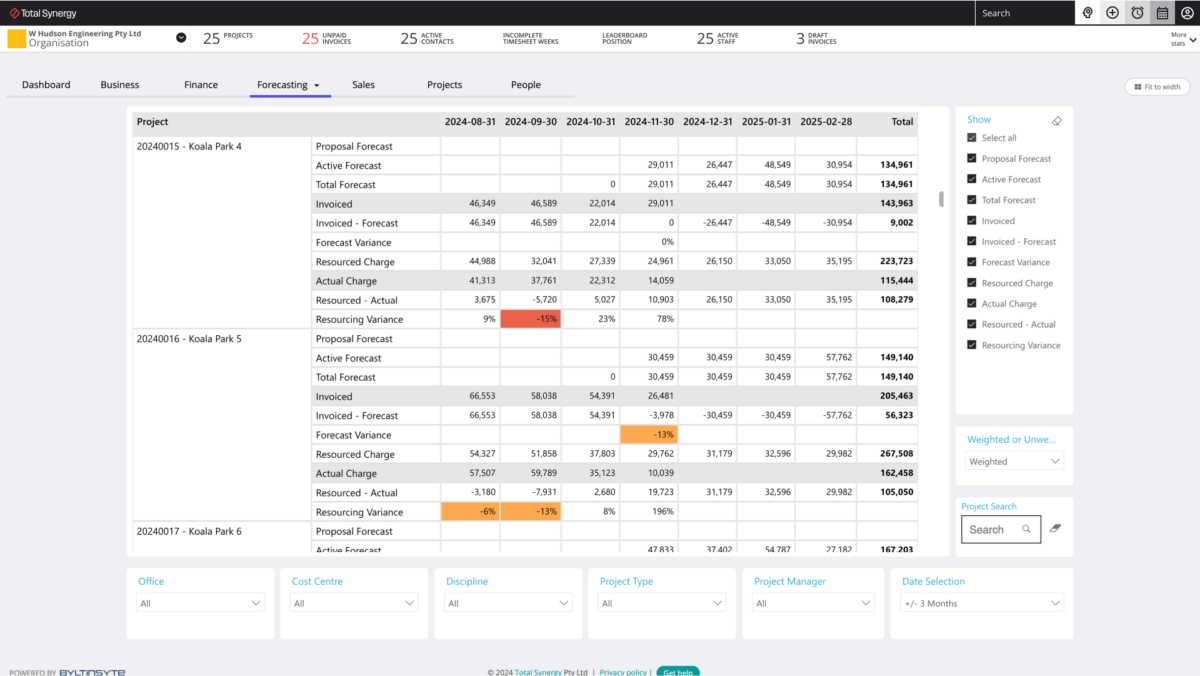Open the Project Manager filter dropdown

(812, 603)
